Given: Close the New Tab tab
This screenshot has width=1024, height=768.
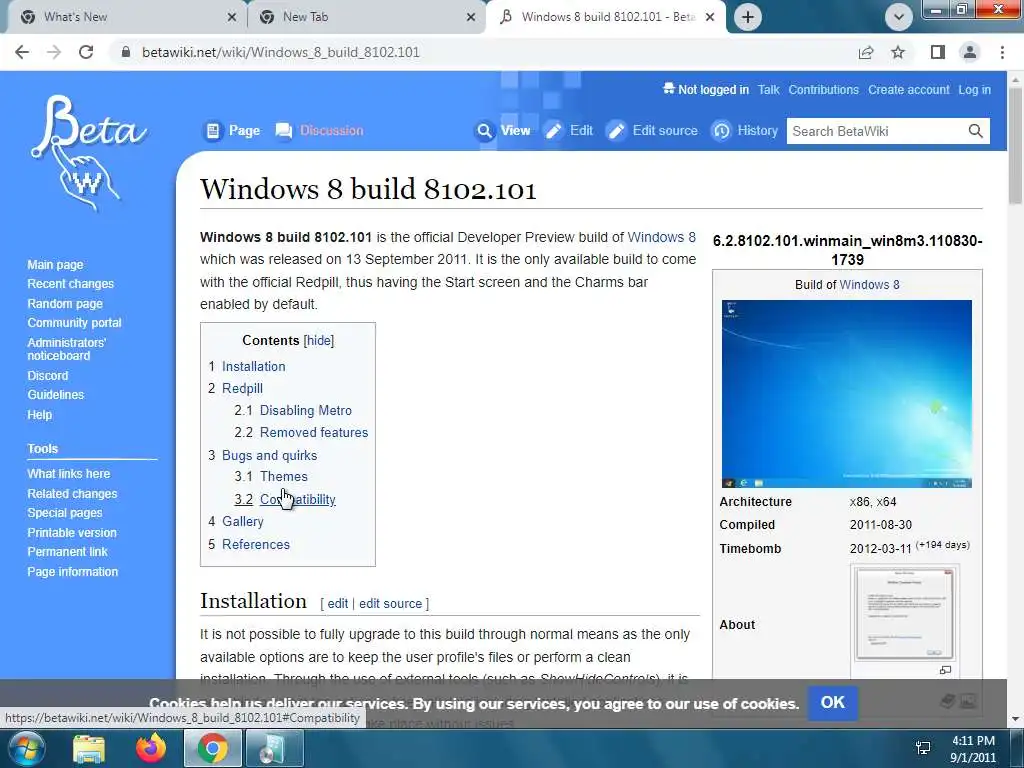Looking at the screenshot, I should click(471, 17).
